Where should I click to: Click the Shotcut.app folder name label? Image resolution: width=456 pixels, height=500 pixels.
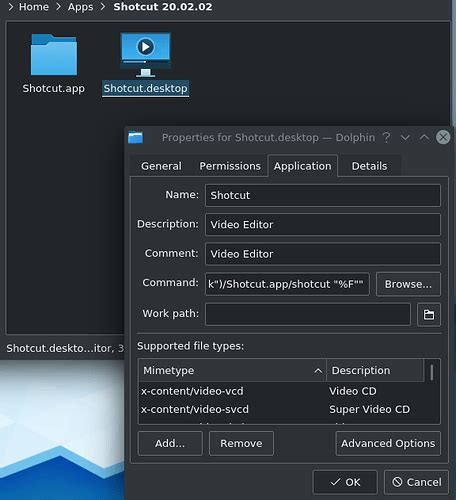pyautogui.click(x=54, y=89)
